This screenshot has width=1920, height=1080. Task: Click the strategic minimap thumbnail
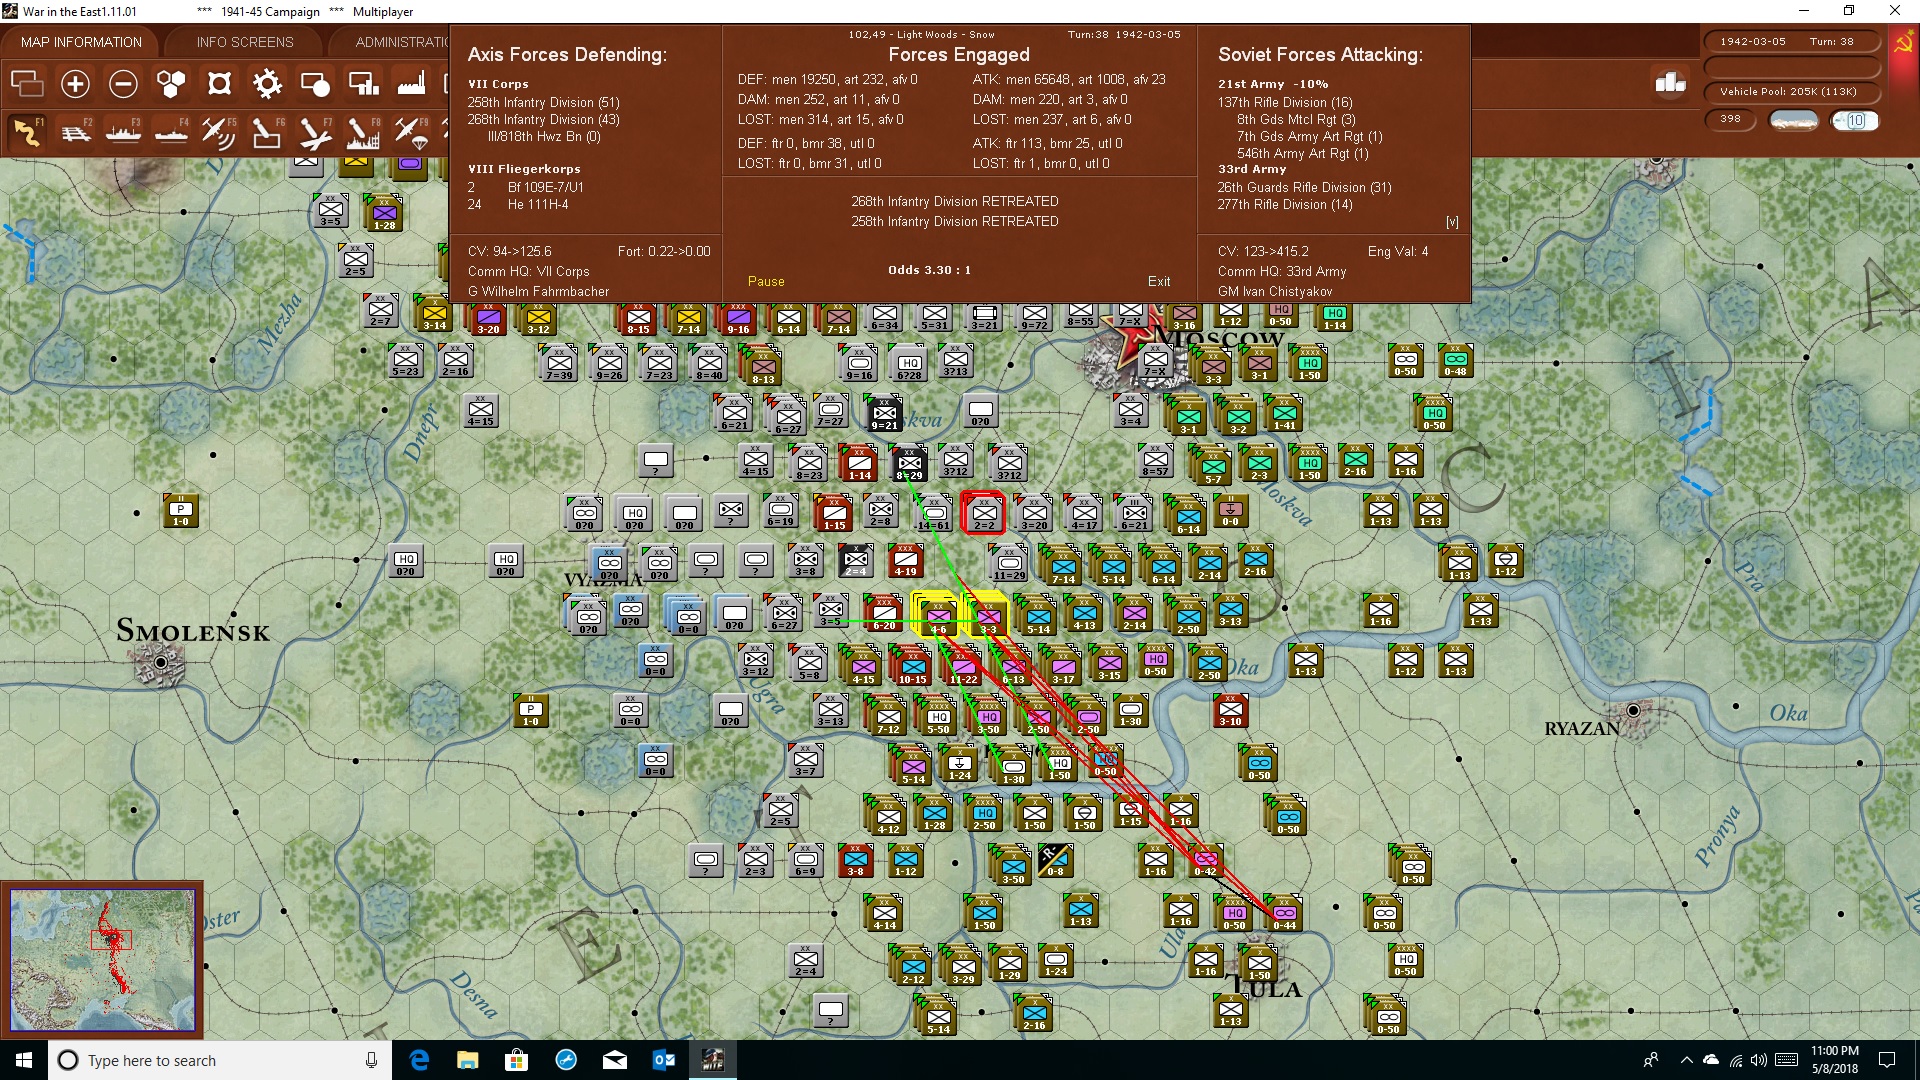102,960
